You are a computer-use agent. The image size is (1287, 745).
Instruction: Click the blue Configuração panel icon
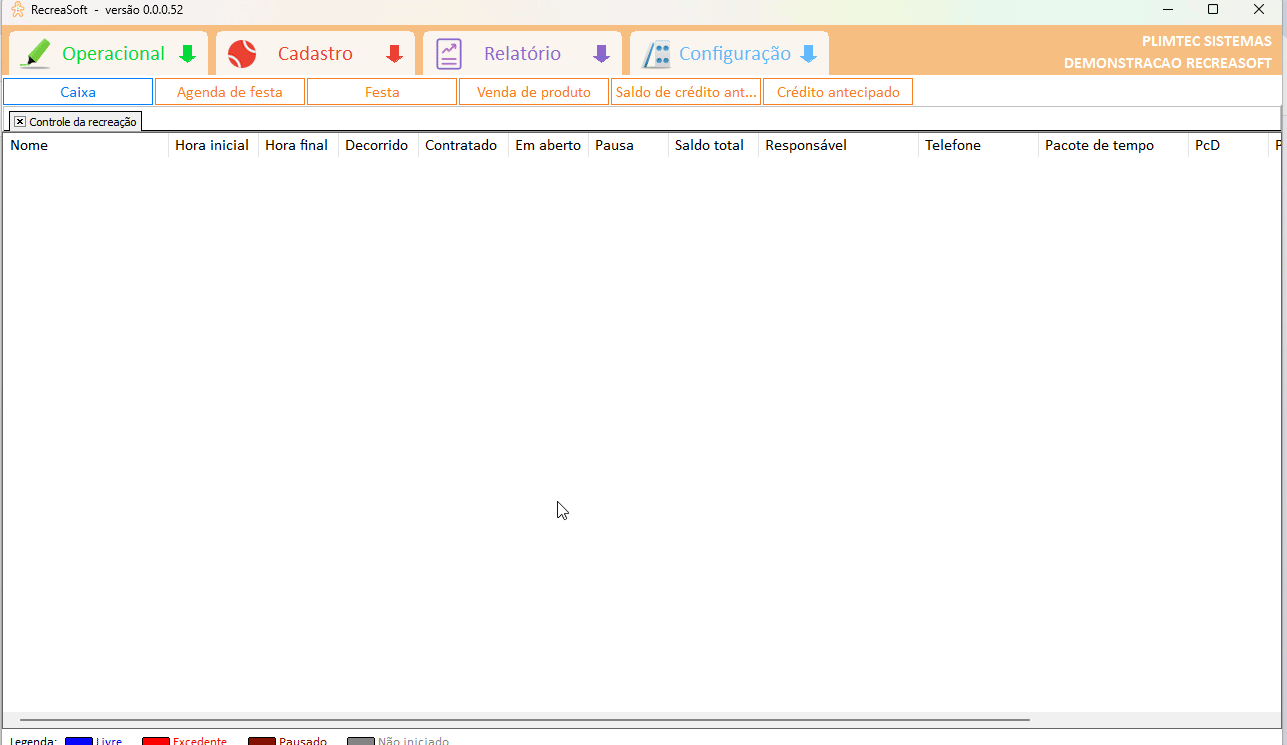pos(656,54)
